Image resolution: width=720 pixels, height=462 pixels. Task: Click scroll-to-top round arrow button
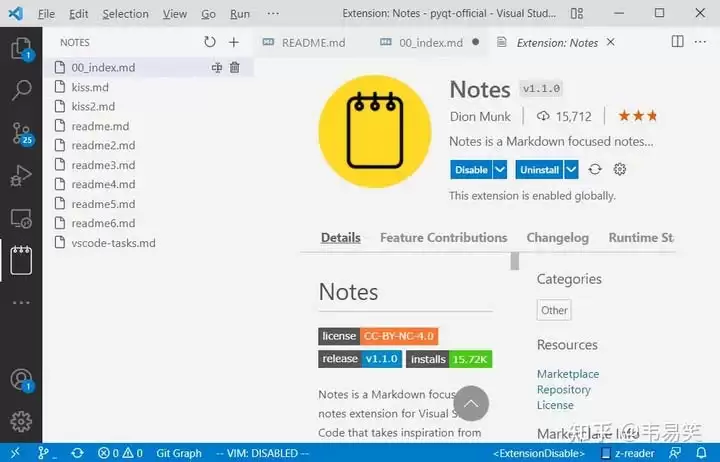click(x=471, y=404)
